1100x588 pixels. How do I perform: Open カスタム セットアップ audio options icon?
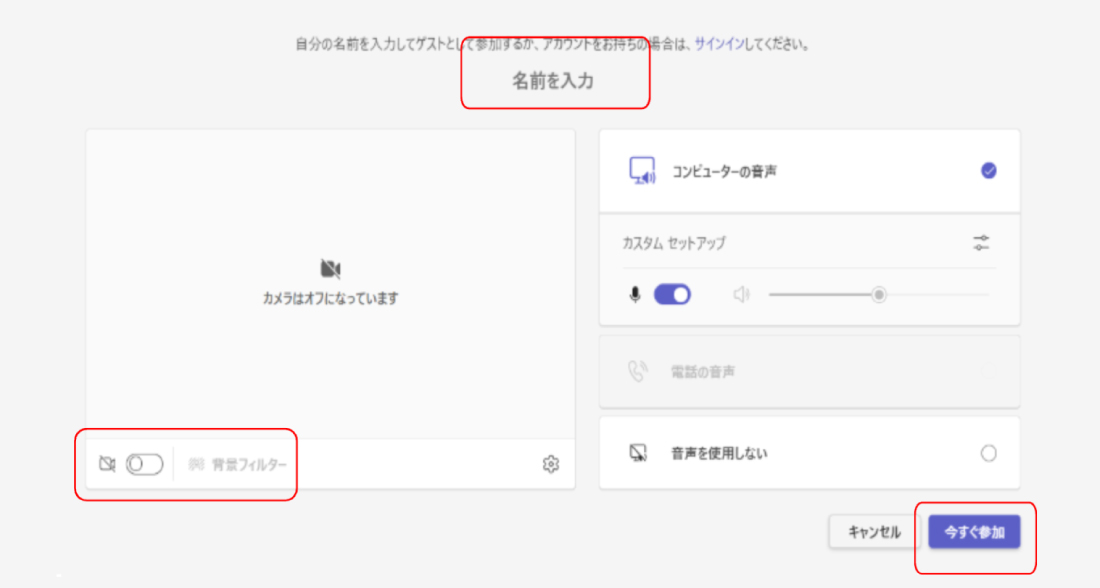coord(981,243)
